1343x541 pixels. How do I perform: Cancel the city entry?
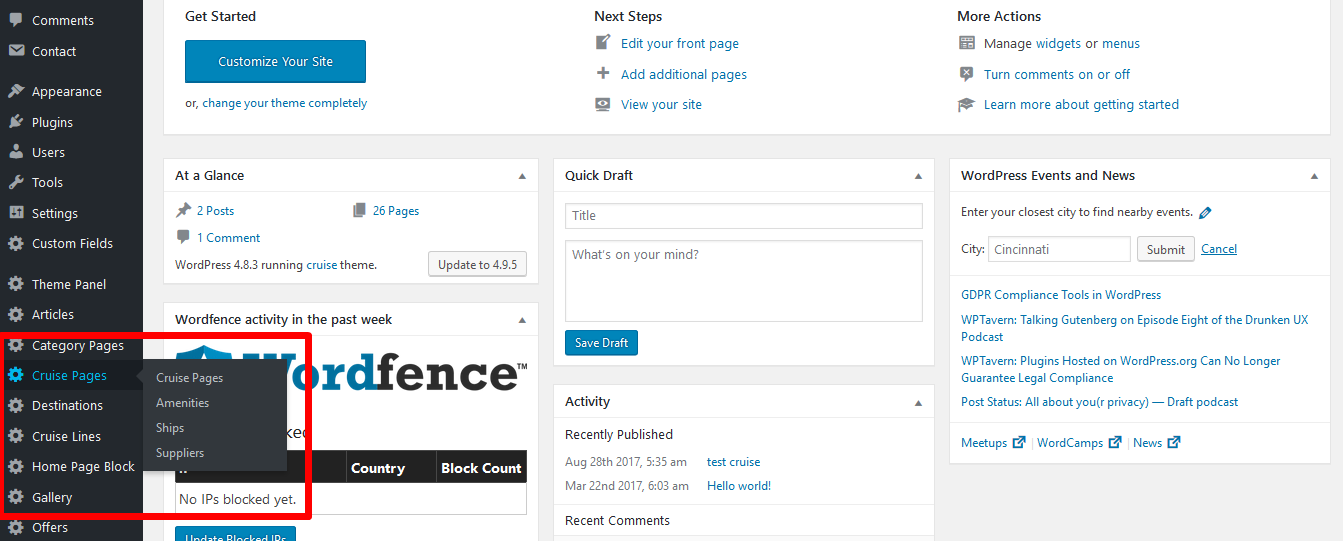[x=1219, y=249]
